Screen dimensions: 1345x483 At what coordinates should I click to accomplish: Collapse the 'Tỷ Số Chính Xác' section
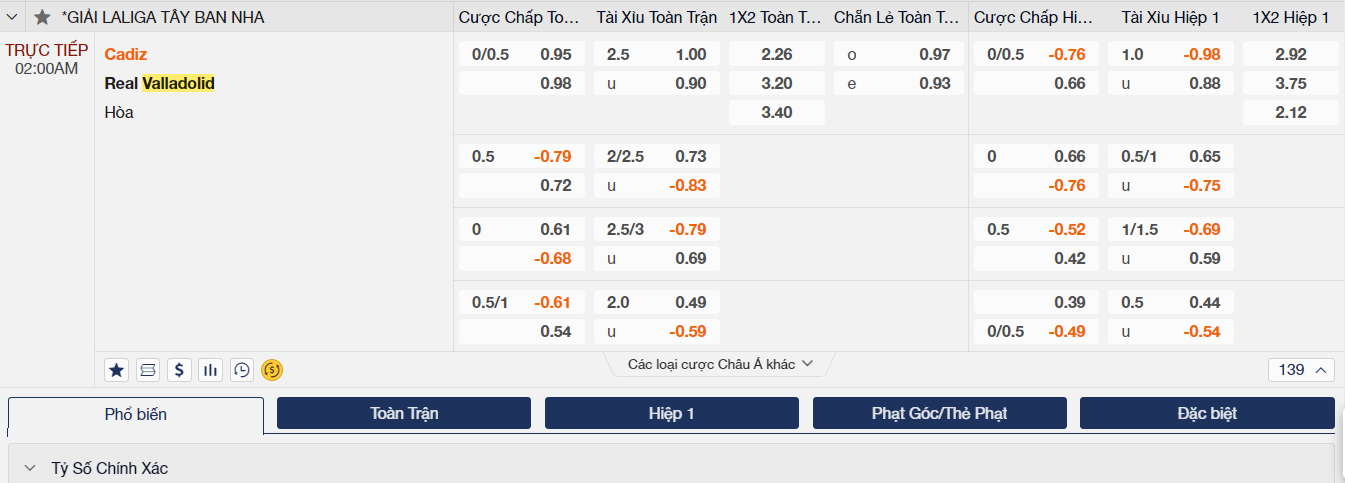coord(31,468)
